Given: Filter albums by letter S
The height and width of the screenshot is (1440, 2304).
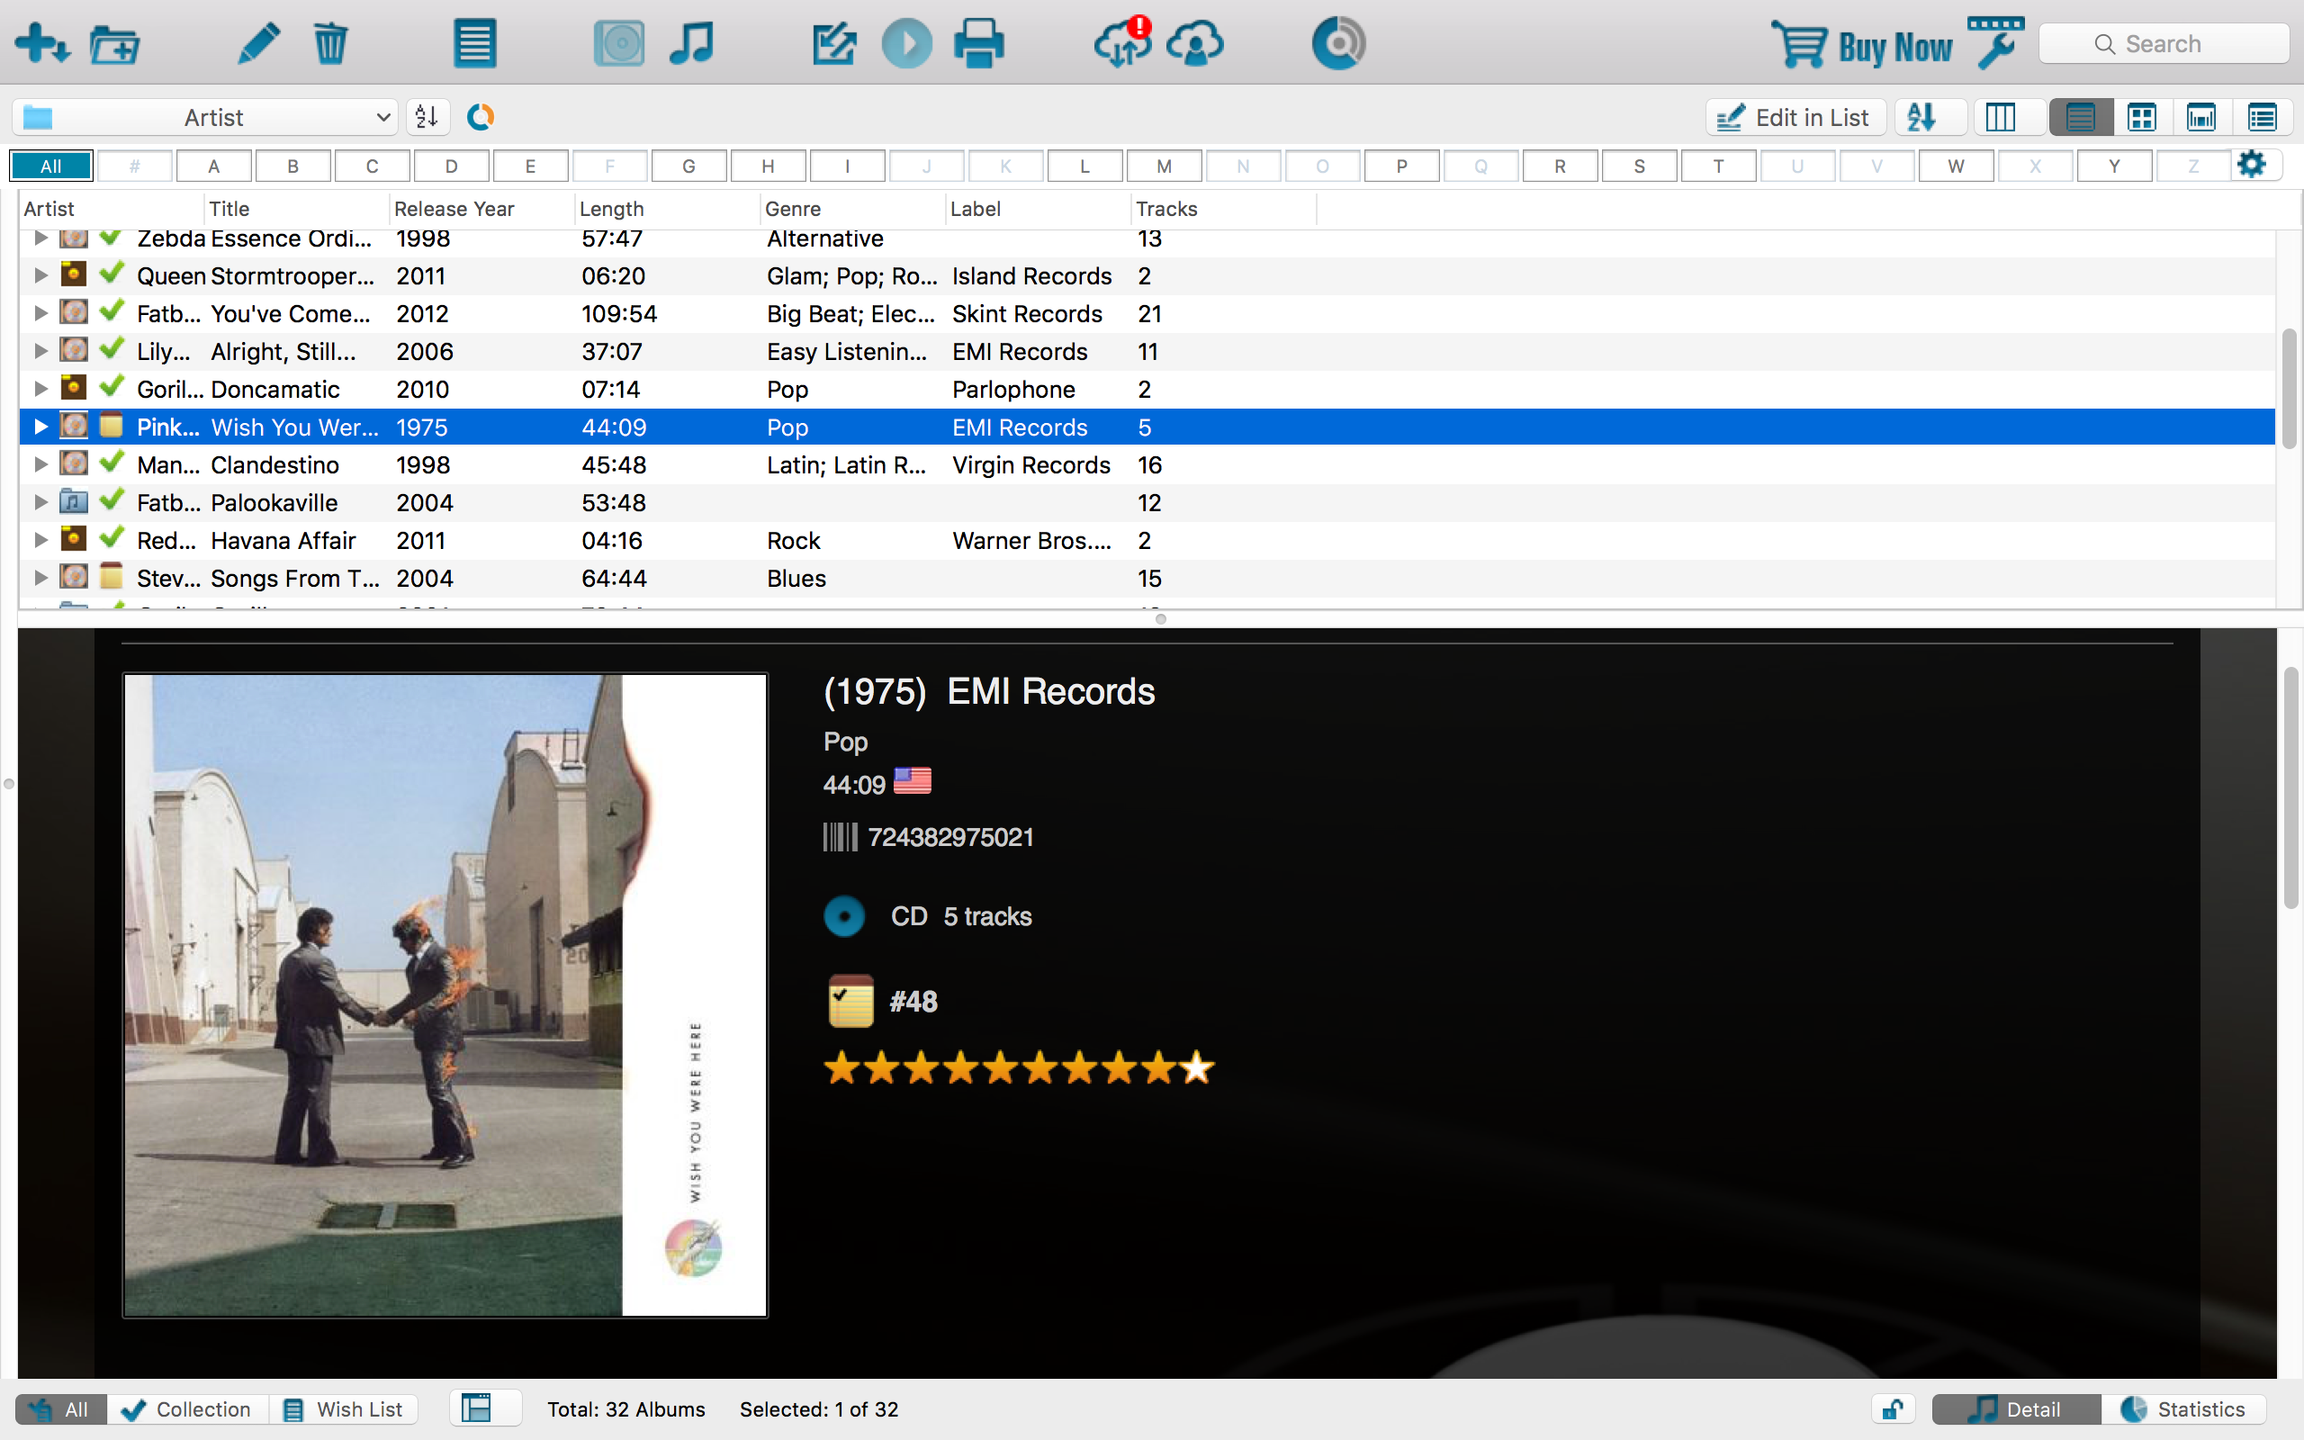Looking at the screenshot, I should pos(1639,166).
